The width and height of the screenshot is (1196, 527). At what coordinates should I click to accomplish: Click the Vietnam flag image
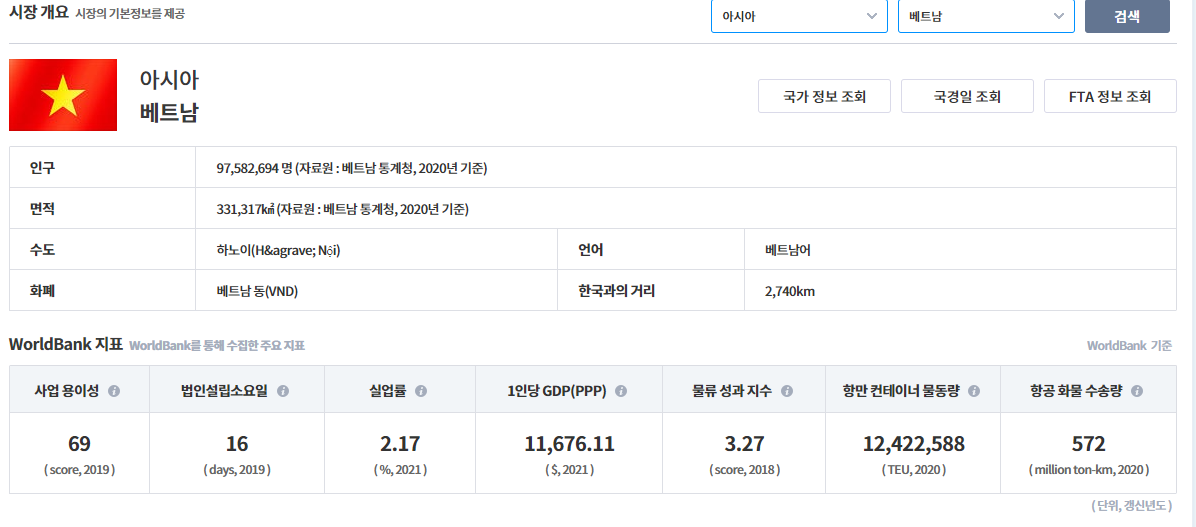point(63,95)
